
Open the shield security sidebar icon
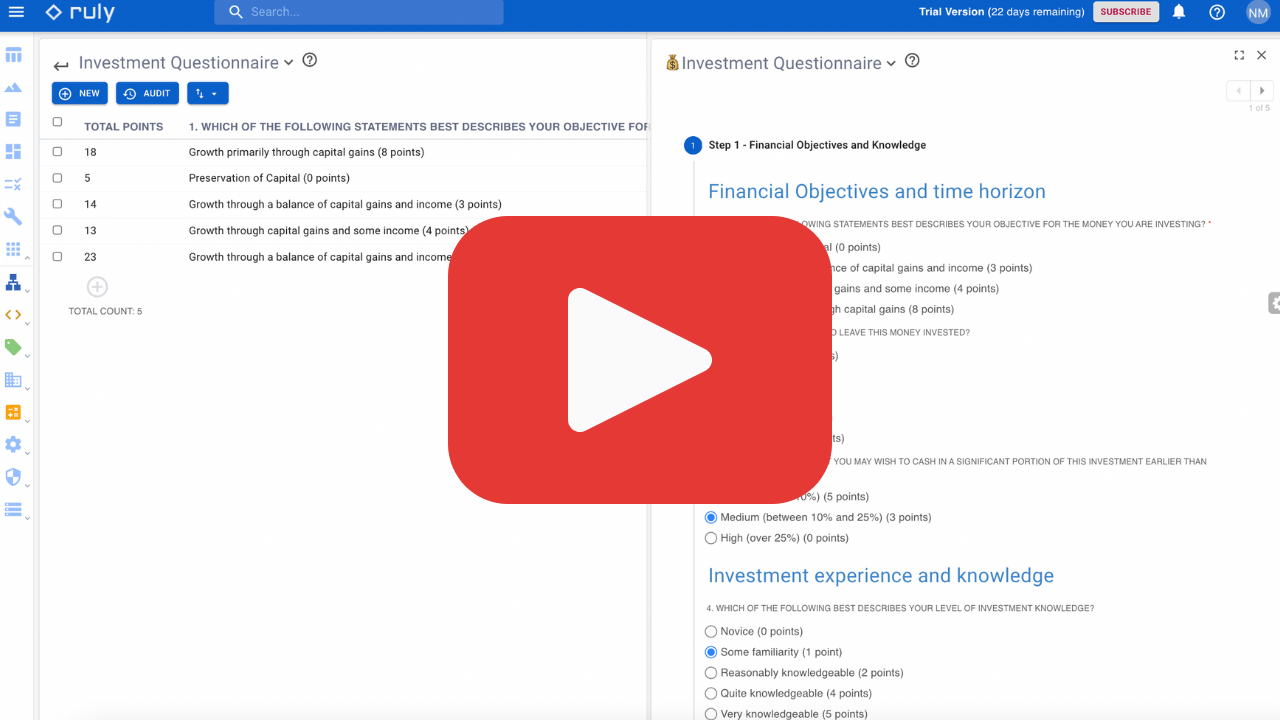coord(13,477)
